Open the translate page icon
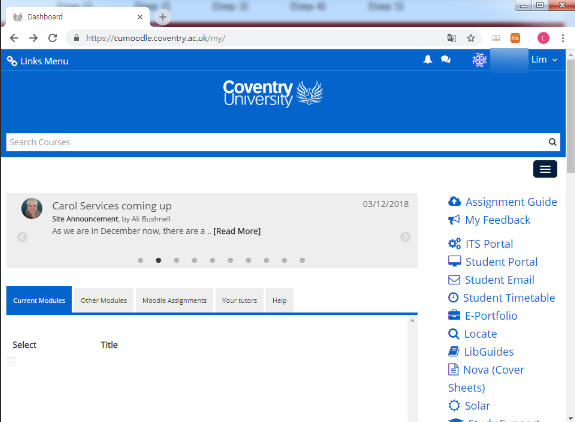The image size is (575, 422). click(451, 38)
